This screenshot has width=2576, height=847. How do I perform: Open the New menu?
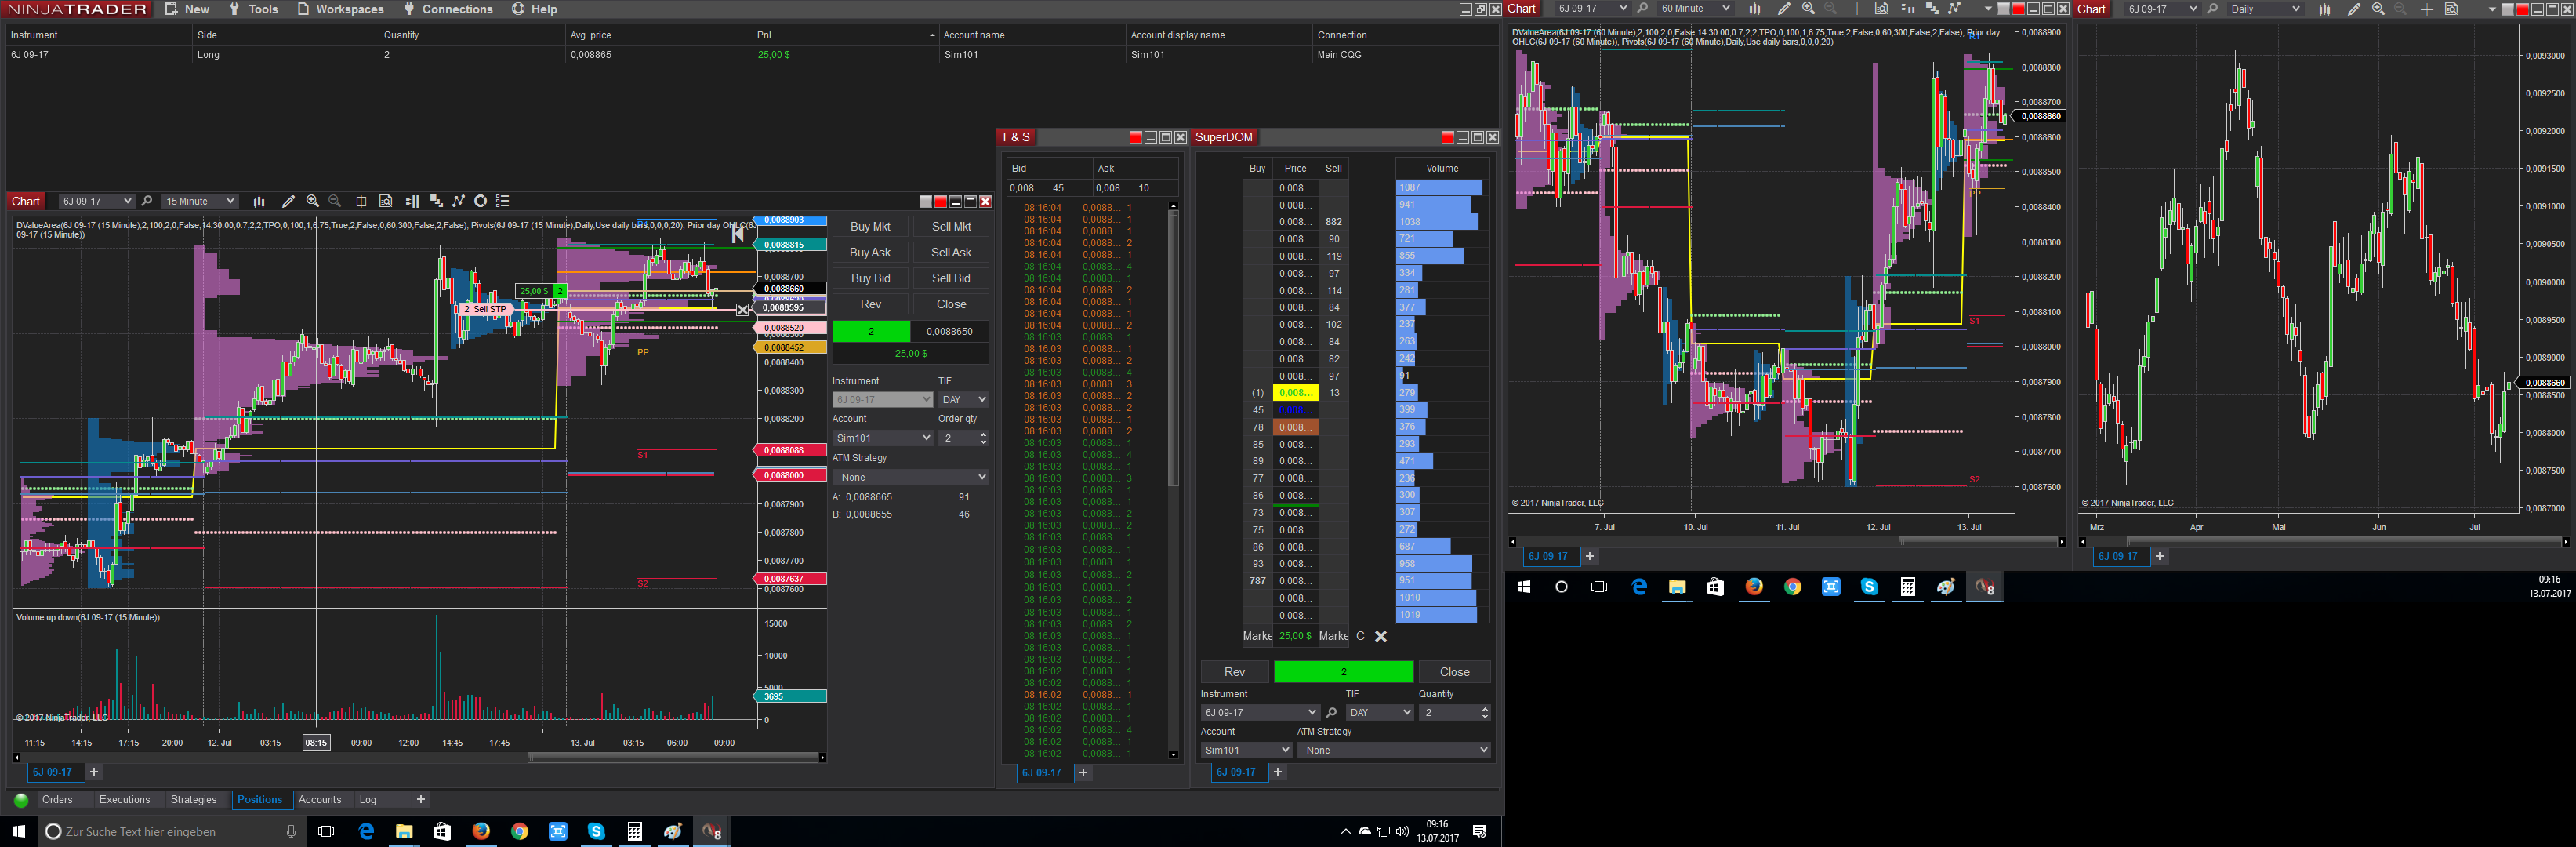pos(187,9)
